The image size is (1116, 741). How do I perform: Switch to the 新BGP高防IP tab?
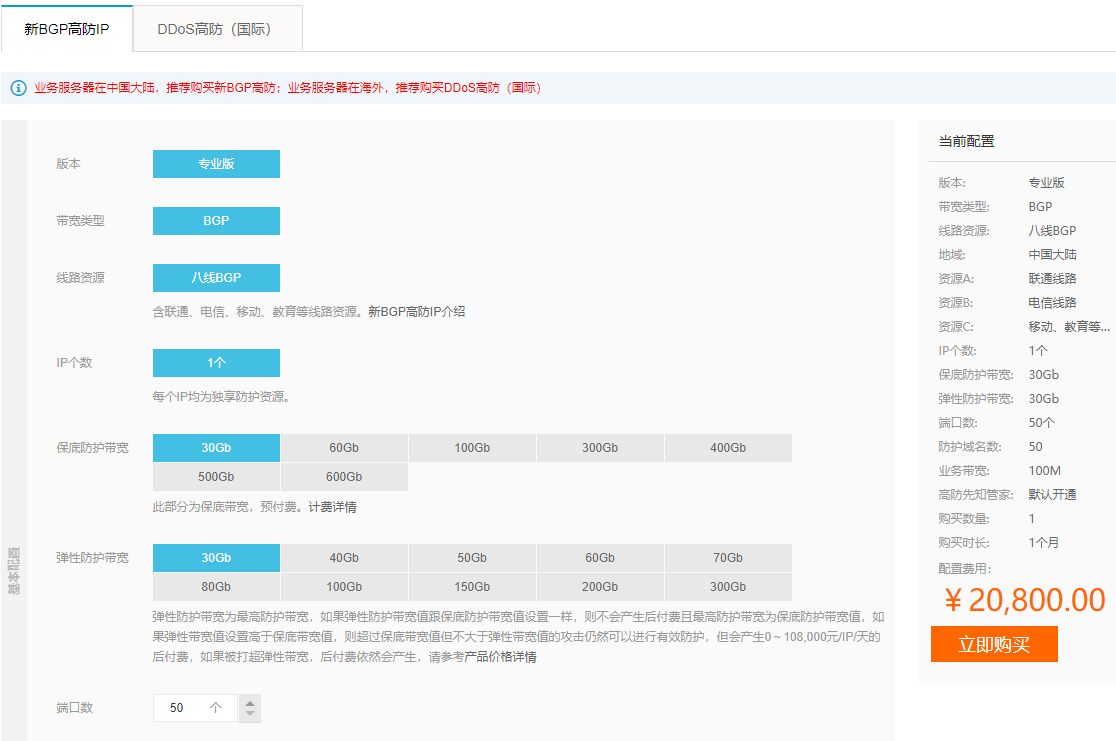[66, 29]
